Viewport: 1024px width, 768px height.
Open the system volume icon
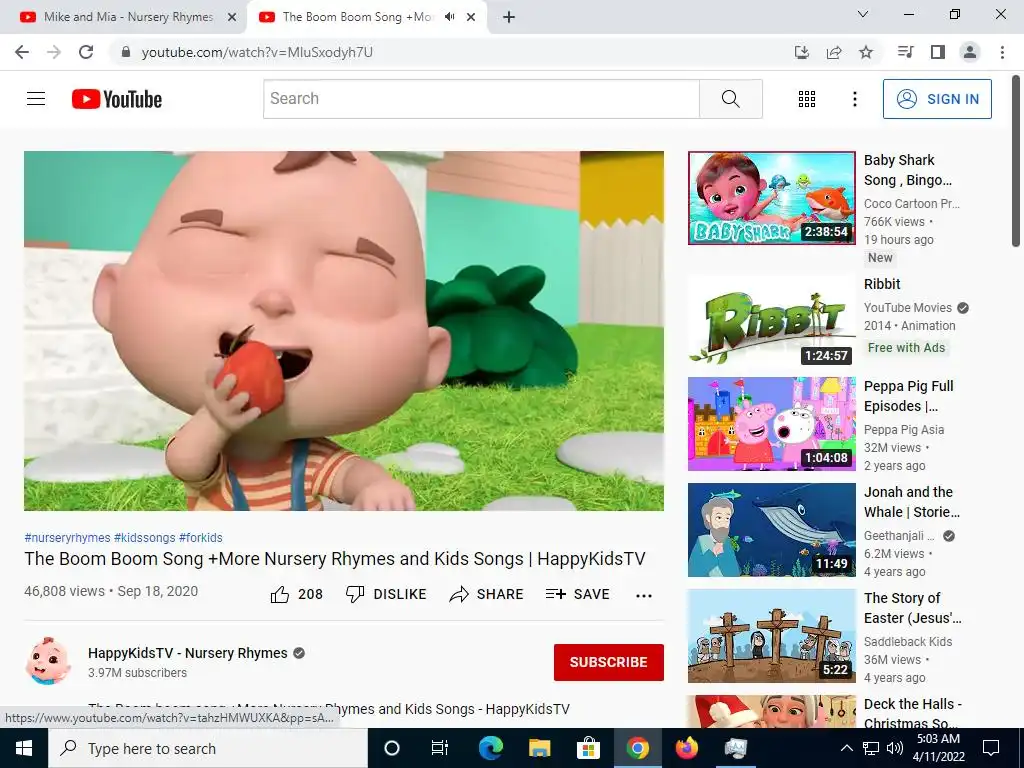tap(895, 748)
